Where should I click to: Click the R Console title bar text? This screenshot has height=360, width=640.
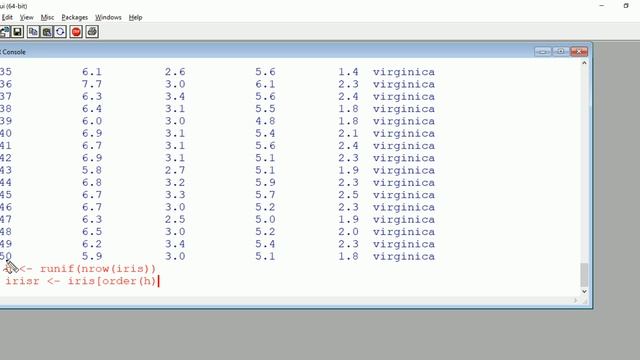pos(13,52)
